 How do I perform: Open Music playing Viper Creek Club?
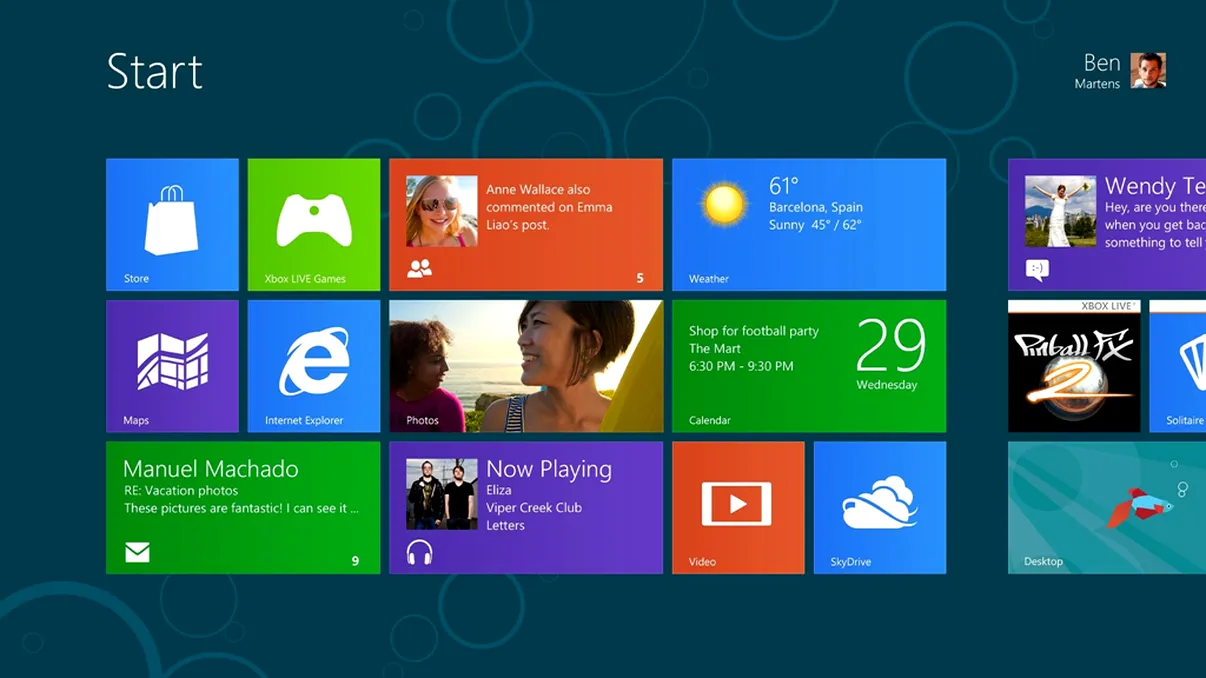(x=525, y=507)
